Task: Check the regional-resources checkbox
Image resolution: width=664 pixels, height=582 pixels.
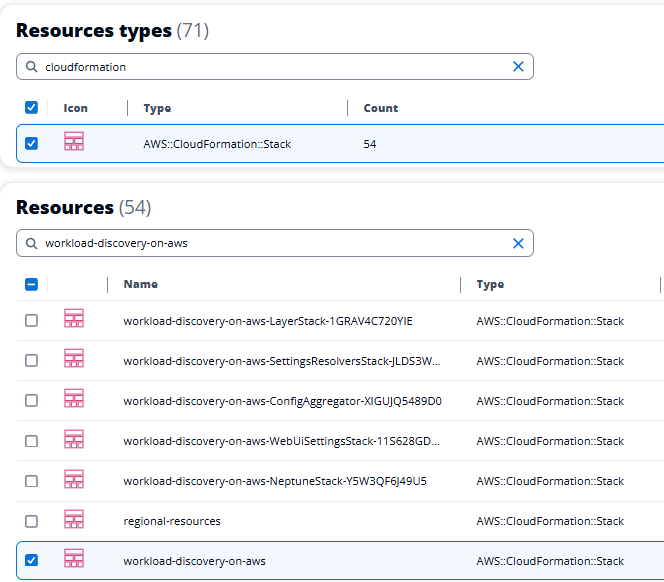Action: click(x=31, y=521)
